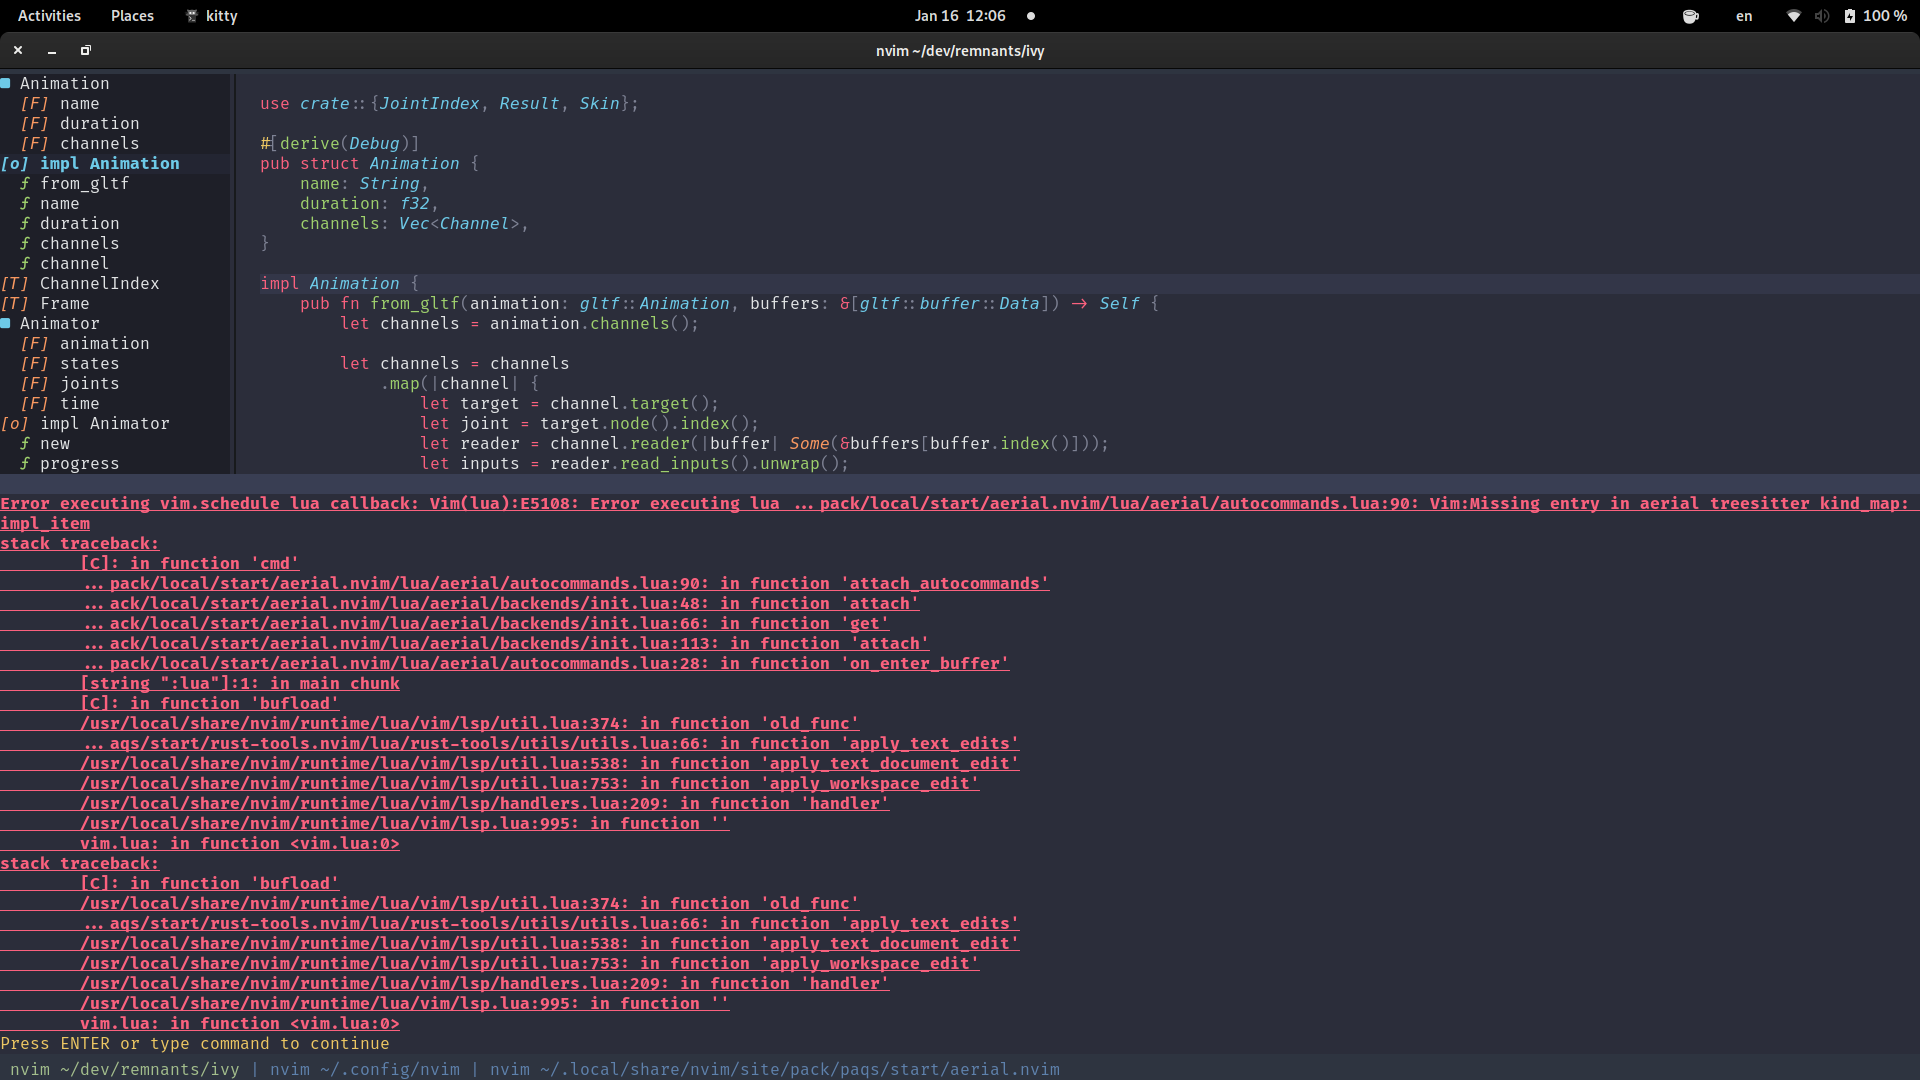Click the volume icon in the top bar
This screenshot has width=1920, height=1080.
click(x=1822, y=16)
